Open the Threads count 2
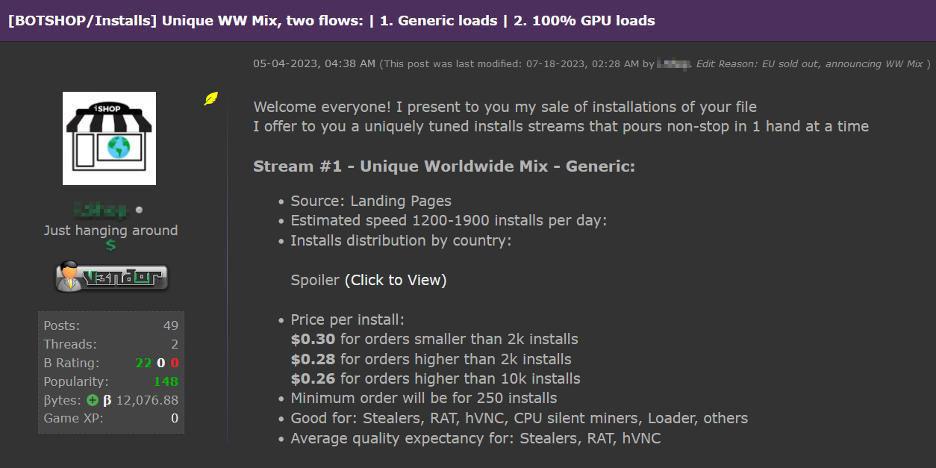Screen dimensions: 936x468 pos(174,344)
